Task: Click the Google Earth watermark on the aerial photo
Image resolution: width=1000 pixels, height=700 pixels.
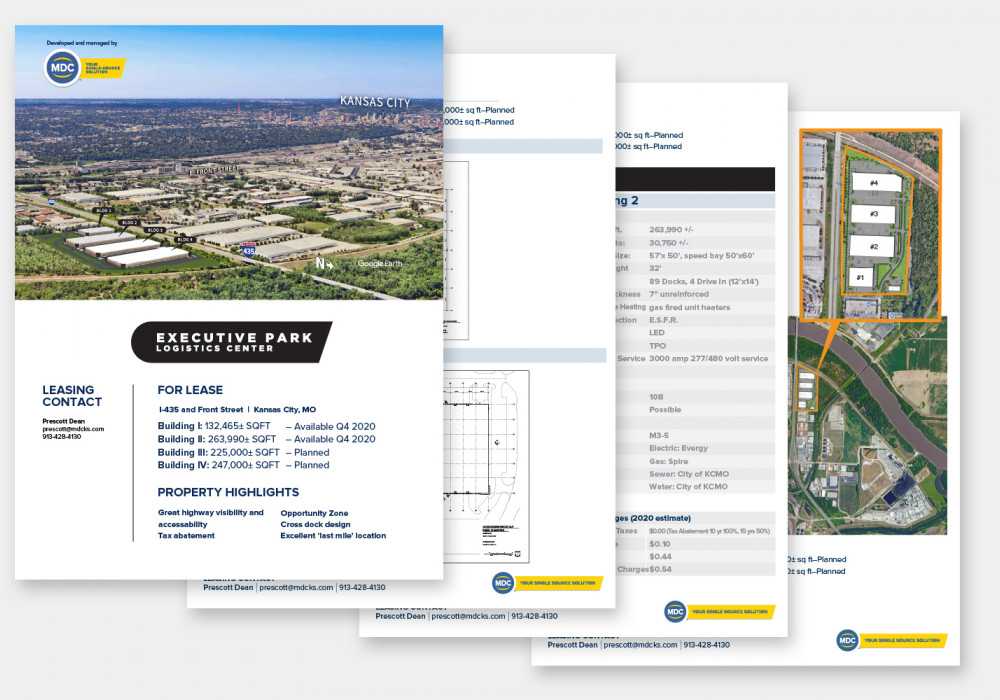Action: (384, 264)
